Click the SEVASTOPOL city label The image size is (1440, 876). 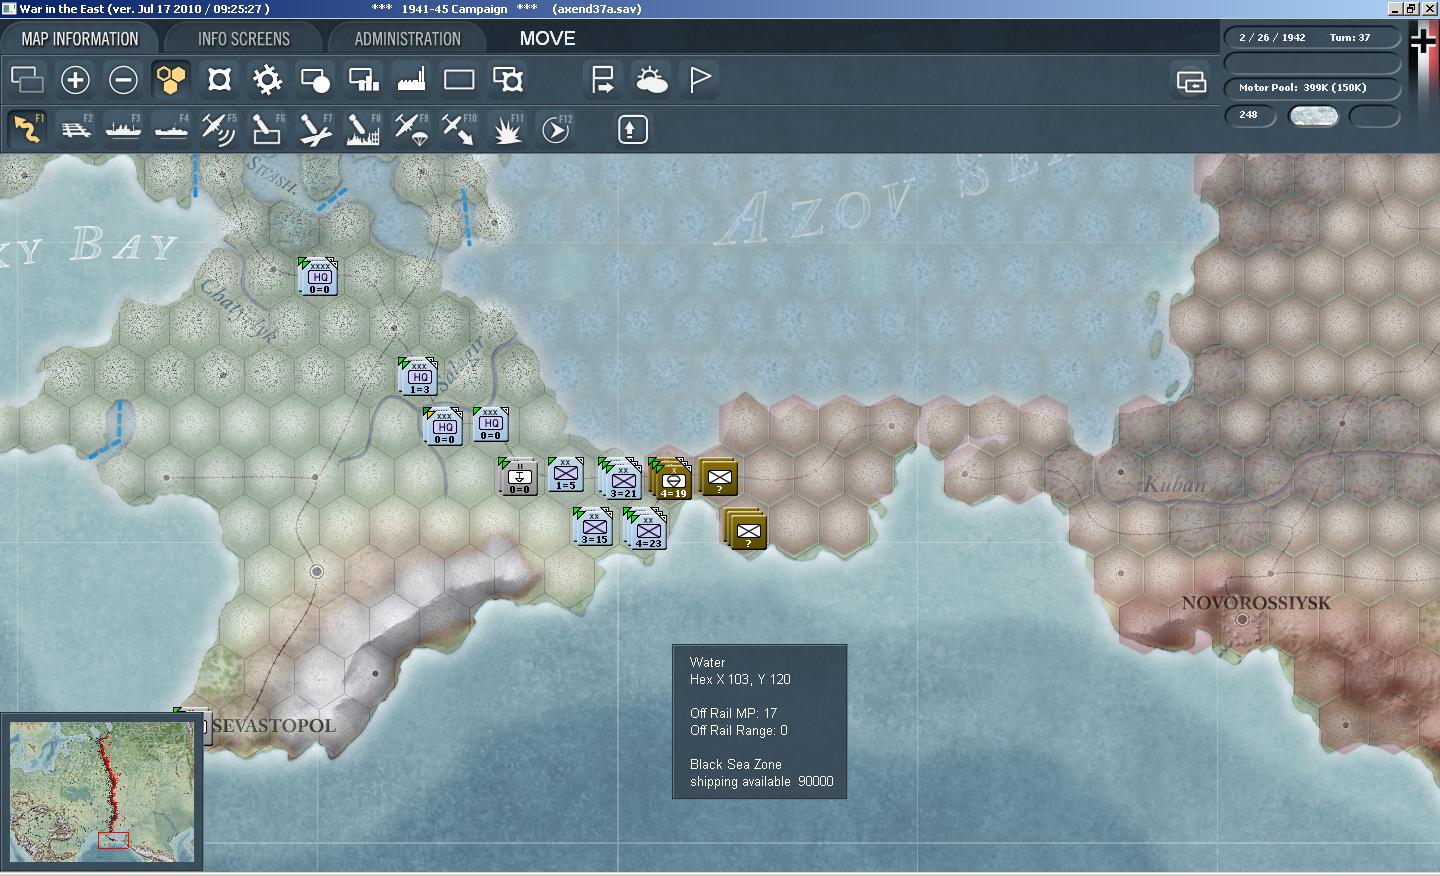click(274, 725)
